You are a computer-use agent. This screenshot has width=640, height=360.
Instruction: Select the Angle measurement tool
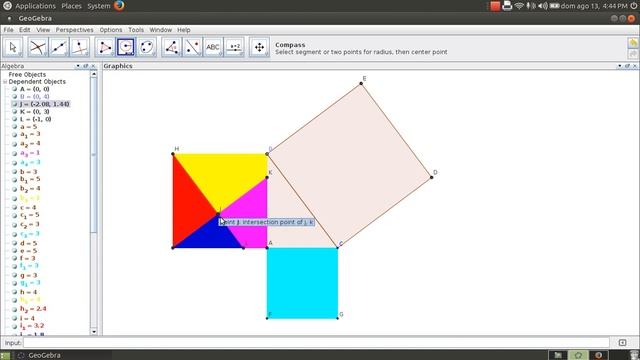click(172, 47)
